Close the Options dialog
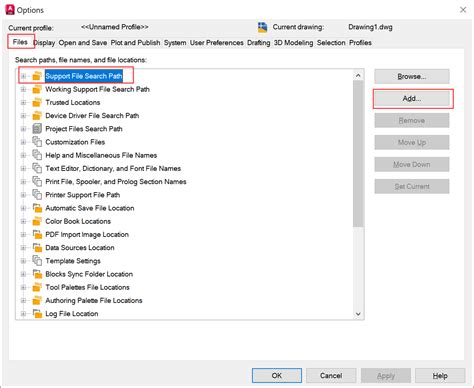The image size is (474, 388). click(x=463, y=10)
